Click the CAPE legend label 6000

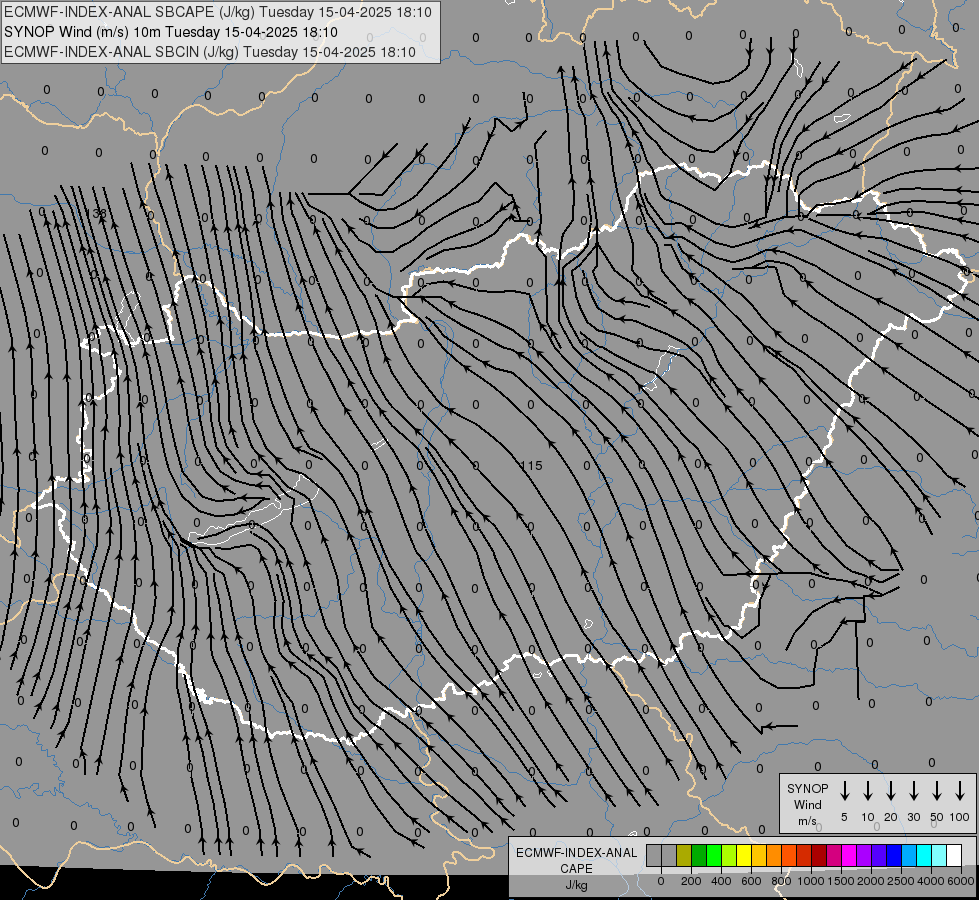(961, 881)
